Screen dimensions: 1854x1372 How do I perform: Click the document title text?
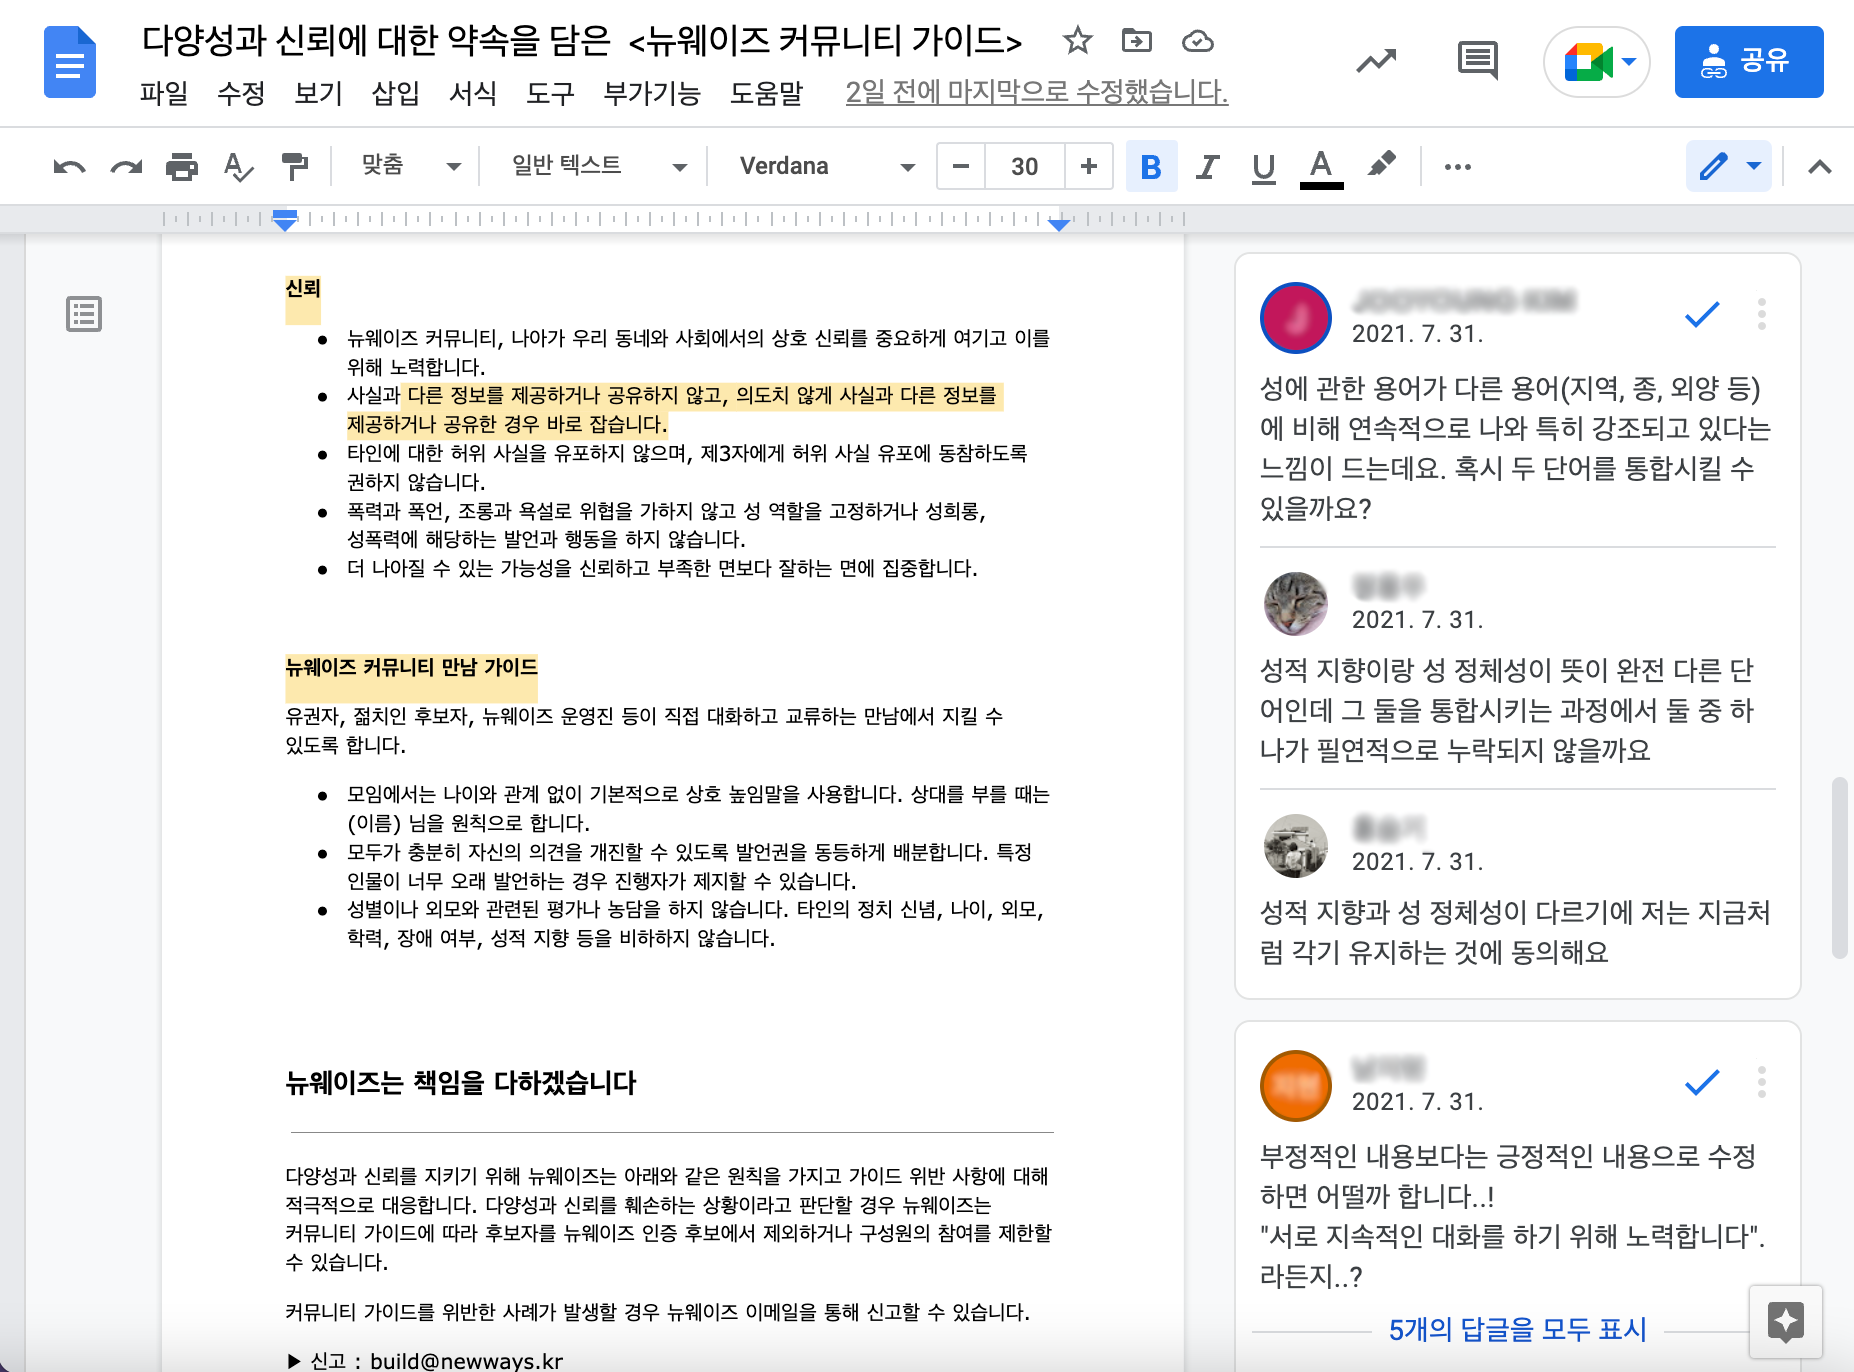(581, 41)
